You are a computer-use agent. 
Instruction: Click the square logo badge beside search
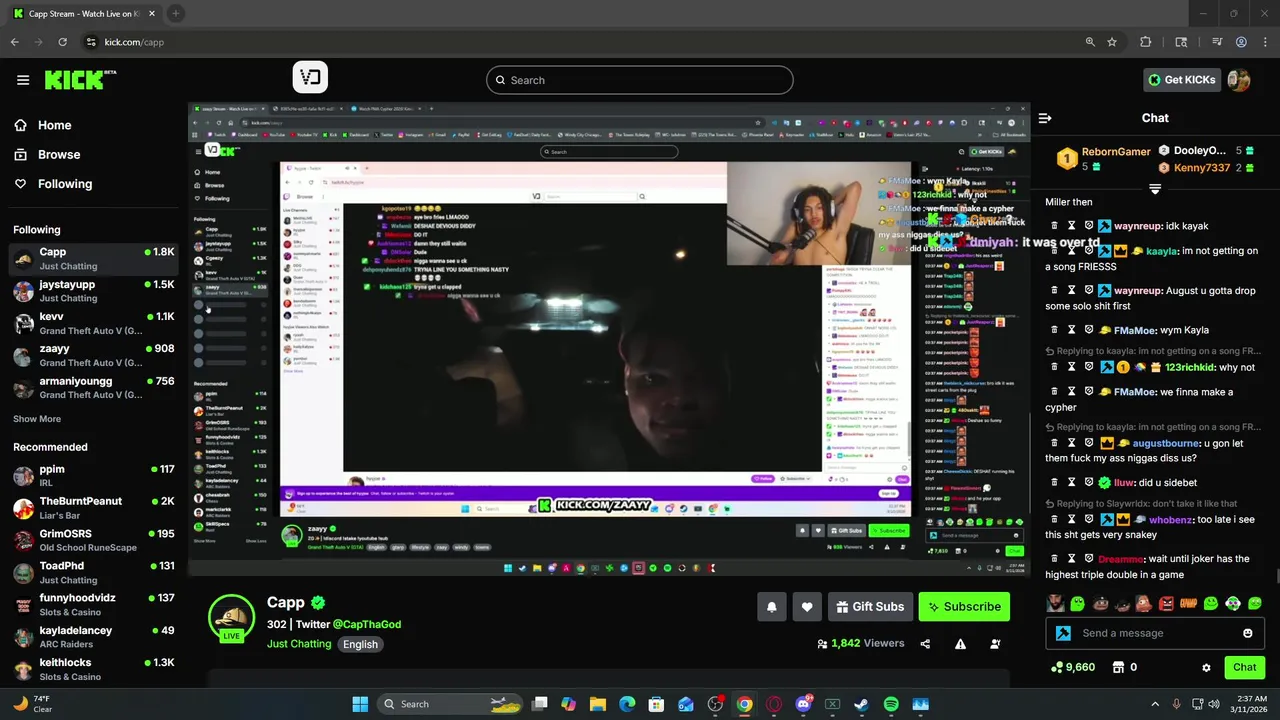[x=310, y=78]
